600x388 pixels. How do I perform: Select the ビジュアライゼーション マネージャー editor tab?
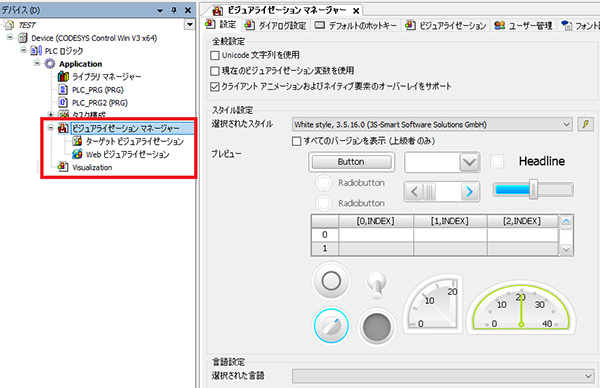tap(281, 10)
